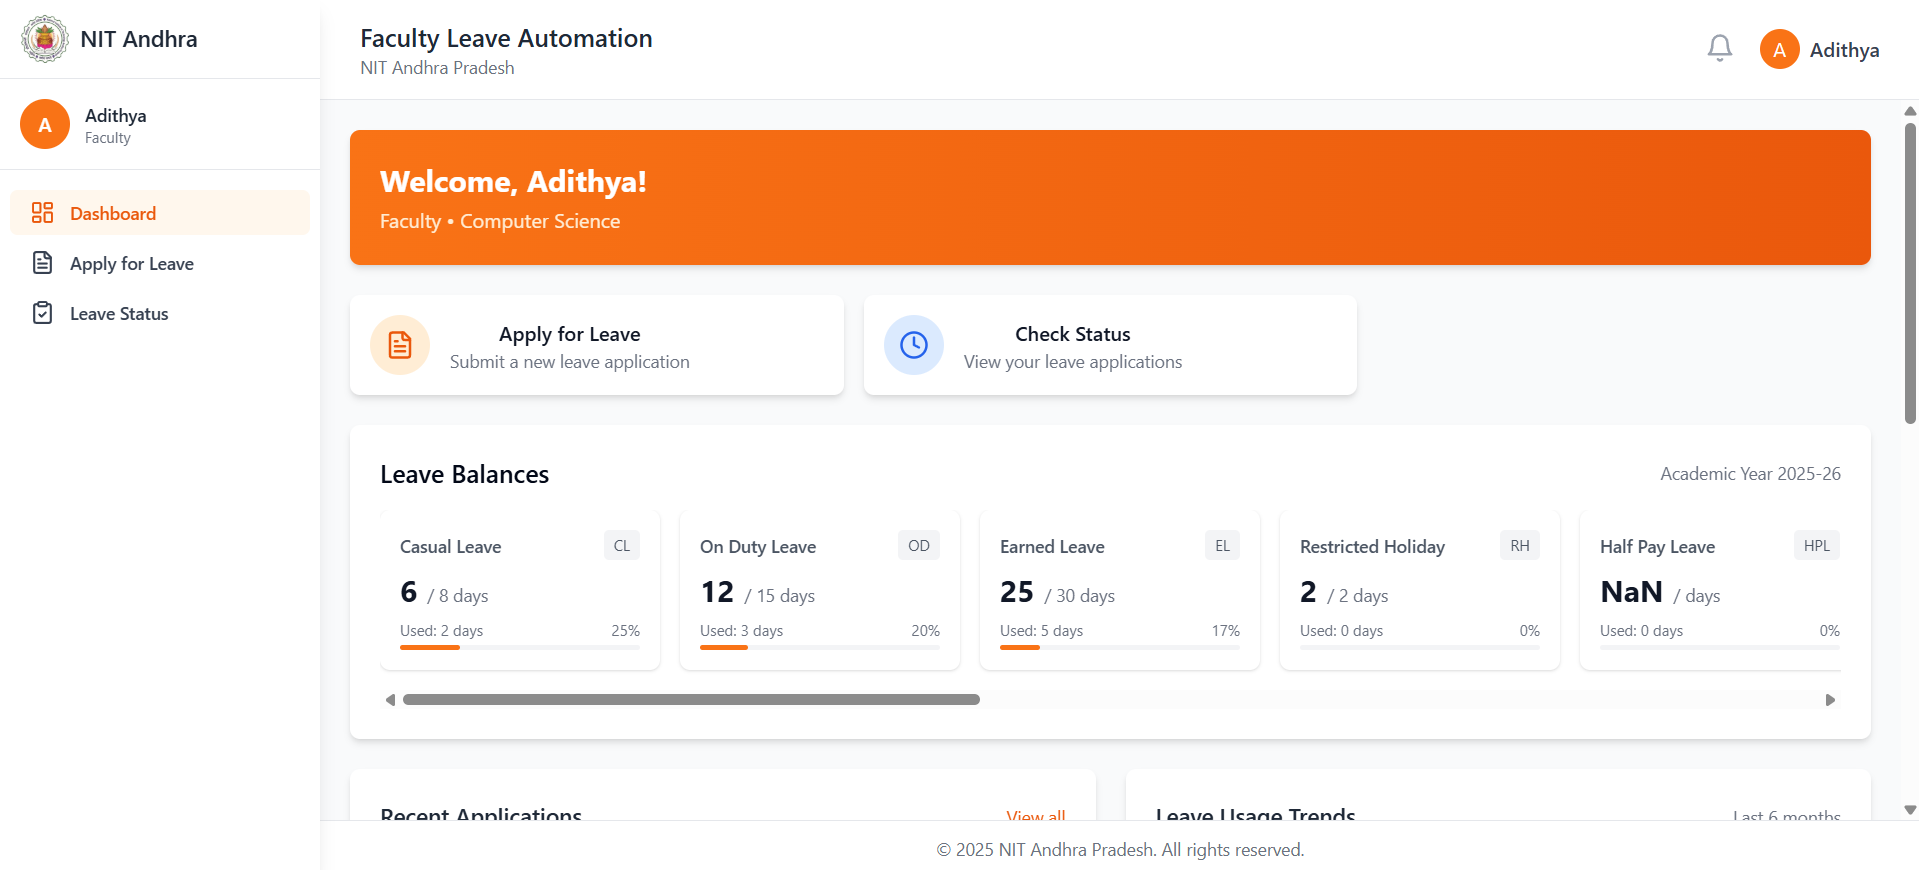Viewport: 1919px width, 870px height.
Task: Click the horizontal scrollbar thumb under leave balances
Action: tap(691, 700)
